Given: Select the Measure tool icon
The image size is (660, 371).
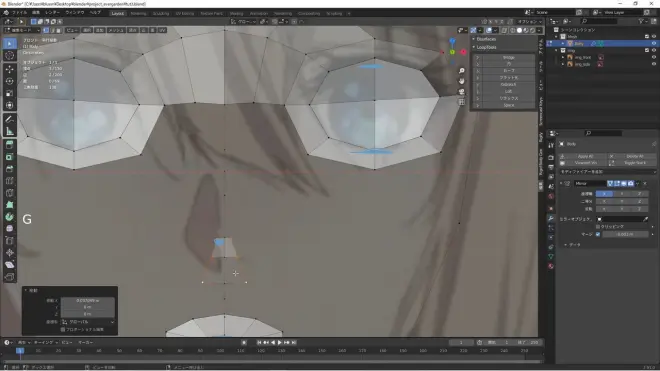Looking at the screenshot, I should (x=10, y=131).
